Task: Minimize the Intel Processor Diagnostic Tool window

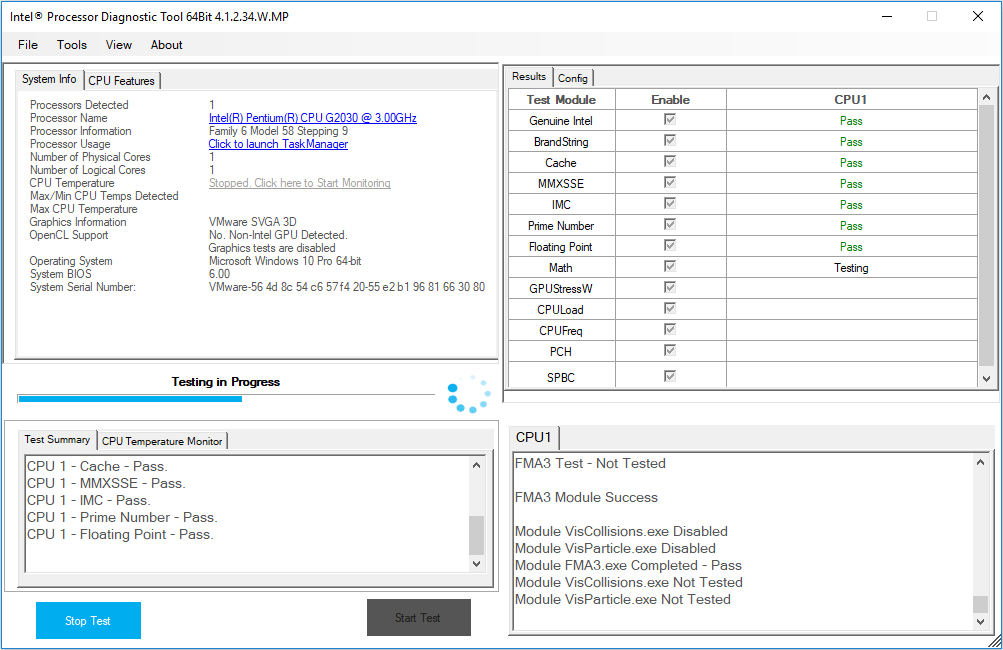Action: (887, 16)
